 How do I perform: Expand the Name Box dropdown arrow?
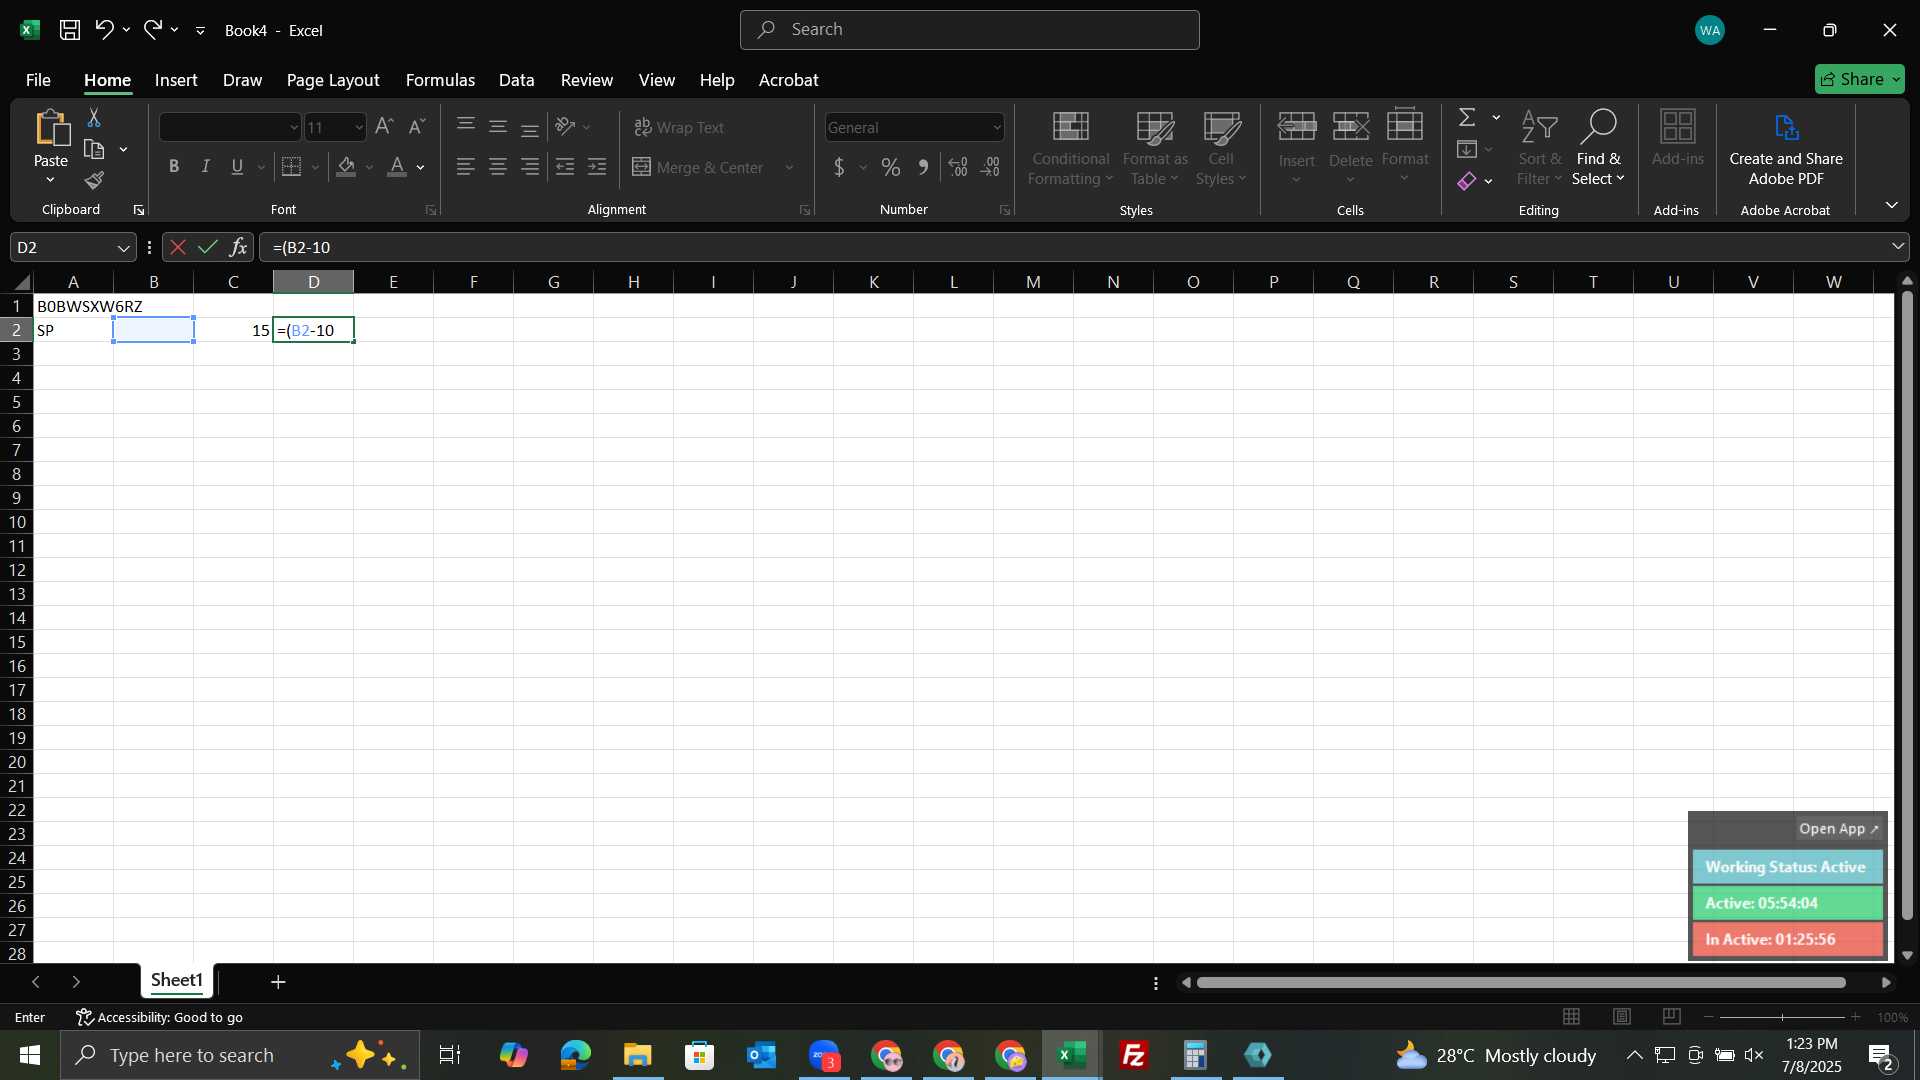pos(123,248)
